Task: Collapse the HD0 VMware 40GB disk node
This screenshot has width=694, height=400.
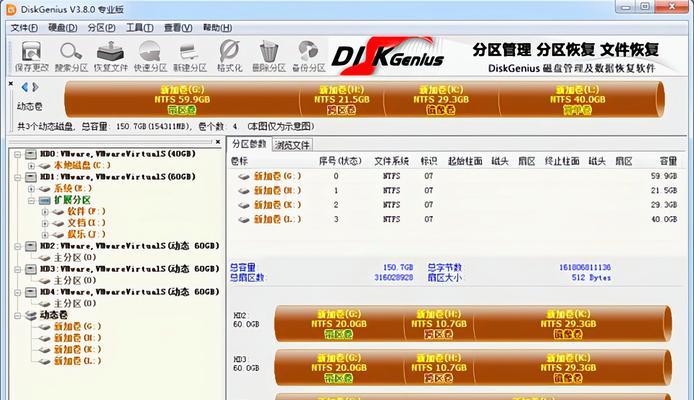Action: 18,154
